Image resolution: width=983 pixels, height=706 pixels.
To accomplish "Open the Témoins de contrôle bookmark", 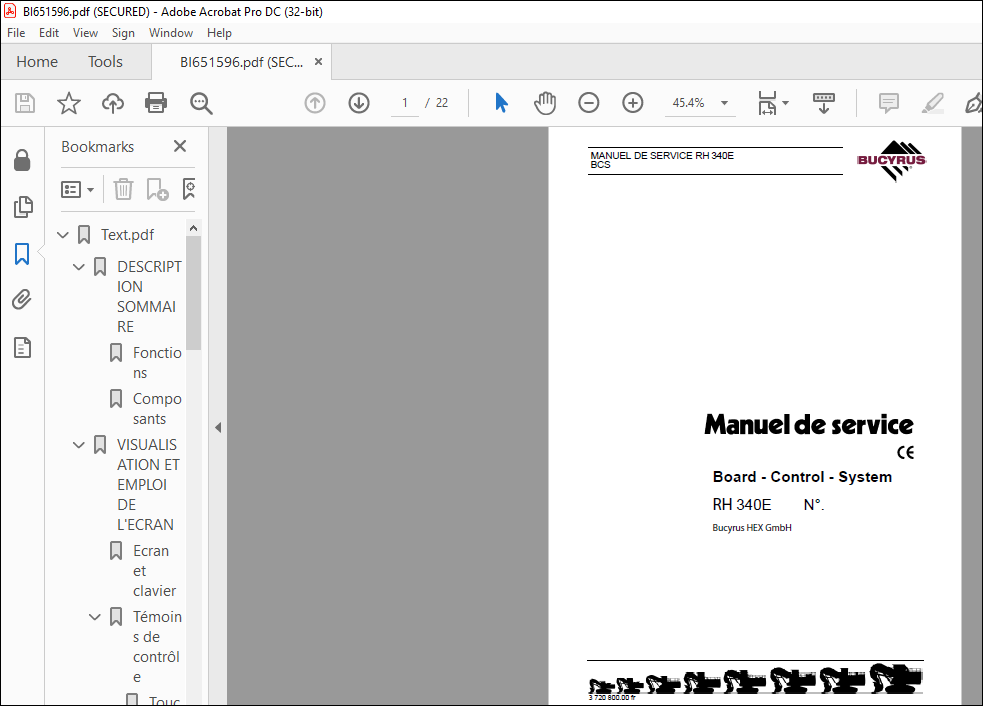I will pyautogui.click(x=157, y=646).
